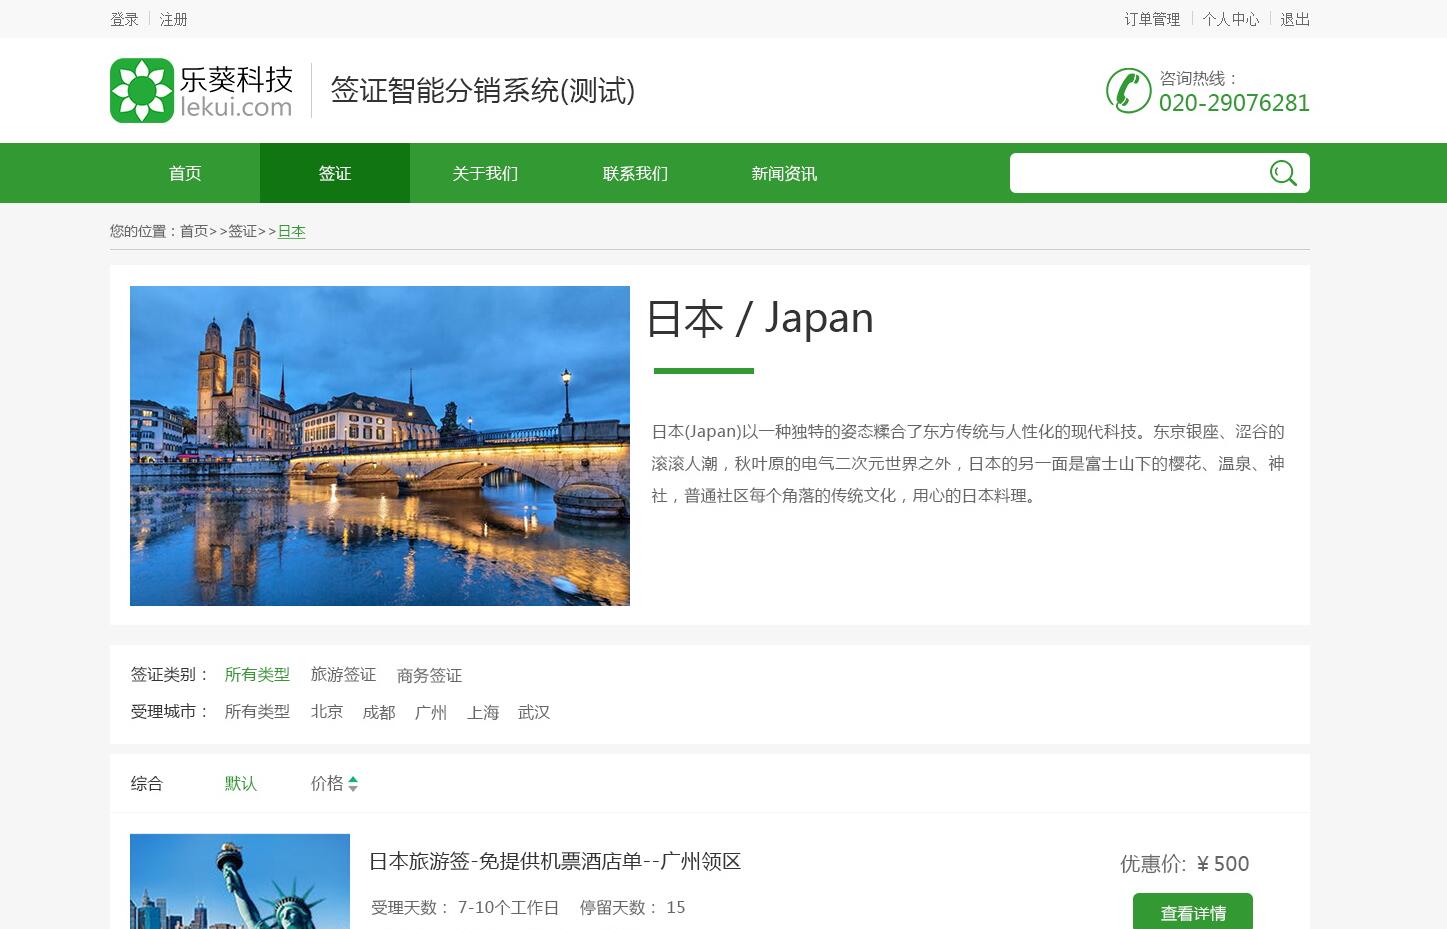This screenshot has width=1447, height=929.
Task: Select the 商务签证 visa type filter
Action: [428, 675]
